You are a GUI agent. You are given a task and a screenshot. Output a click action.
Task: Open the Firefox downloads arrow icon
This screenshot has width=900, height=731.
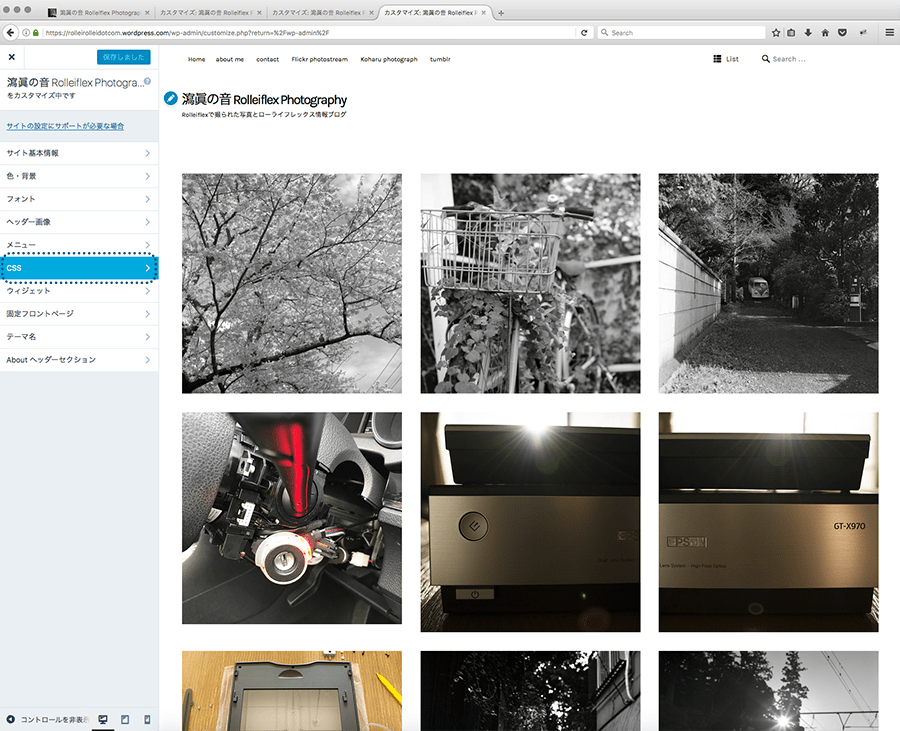pyautogui.click(x=808, y=33)
